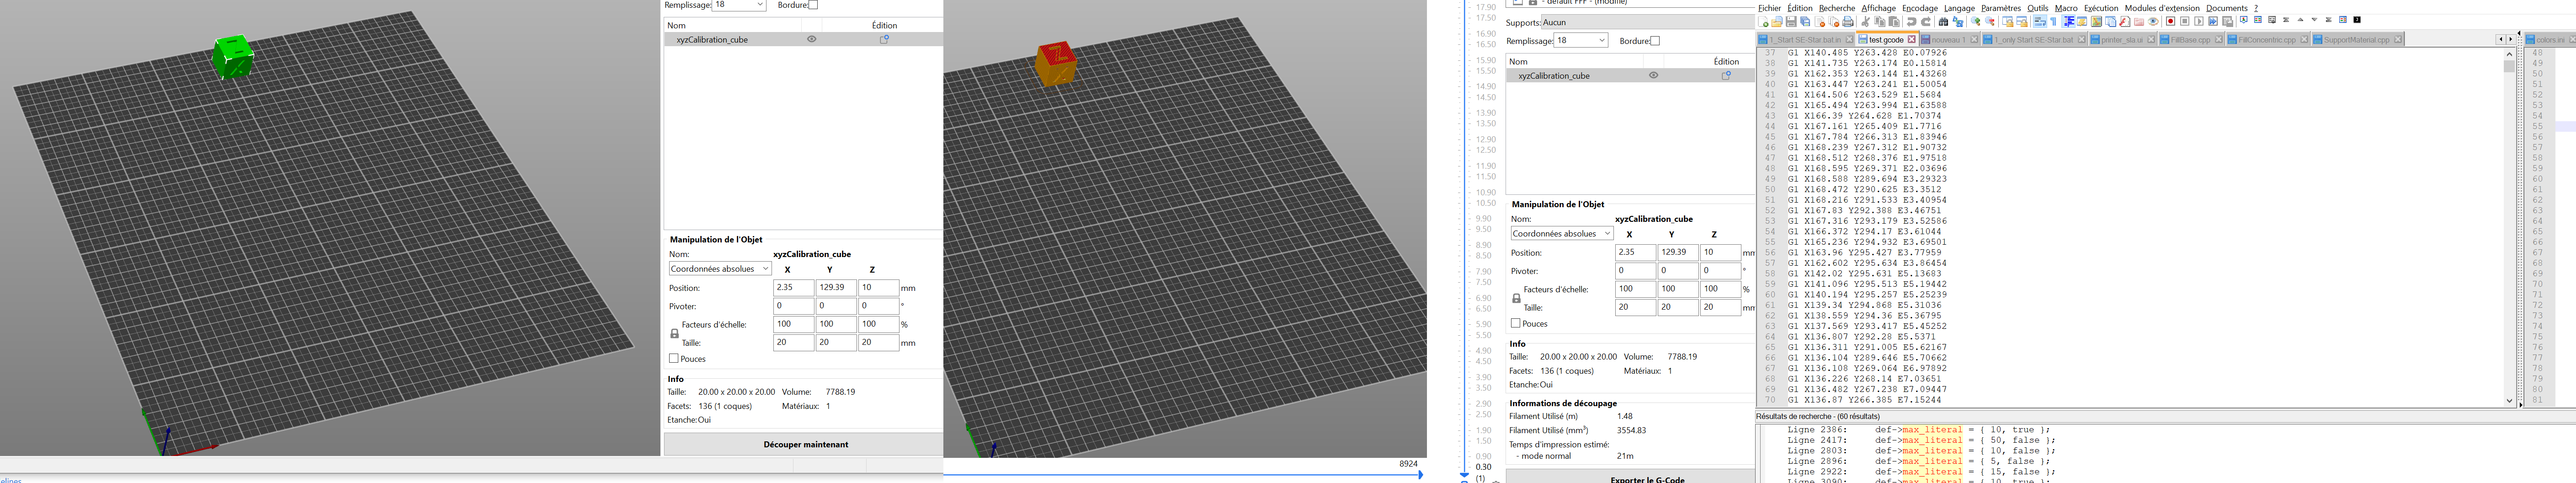Open Remplissage dropdown in Découper maintenant panel
The width and height of the screenshot is (2576, 483).
740,5
